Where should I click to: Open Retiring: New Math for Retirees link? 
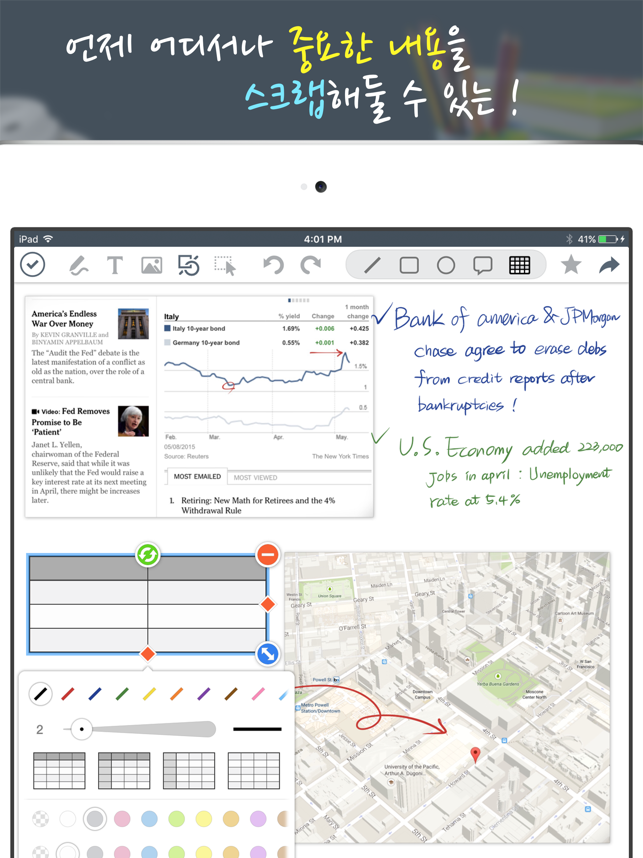coord(258,505)
